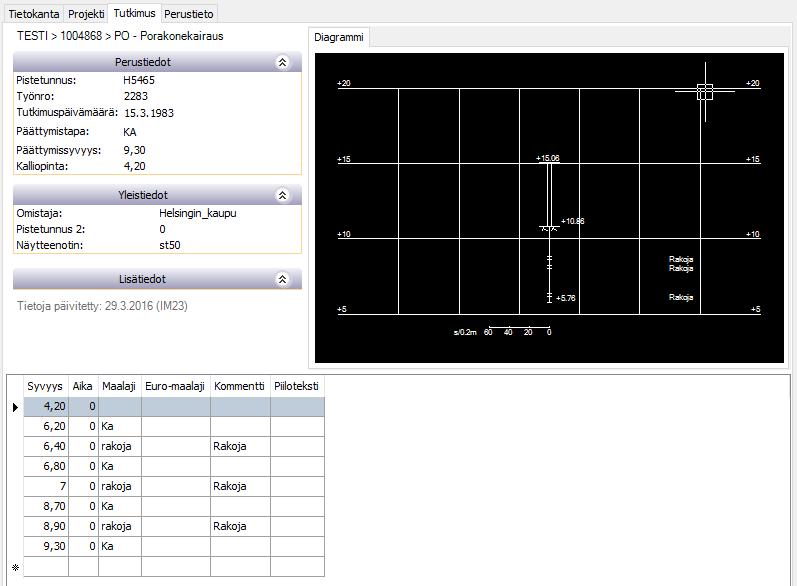Select the Syvyys cell 6,40

(x=46, y=446)
